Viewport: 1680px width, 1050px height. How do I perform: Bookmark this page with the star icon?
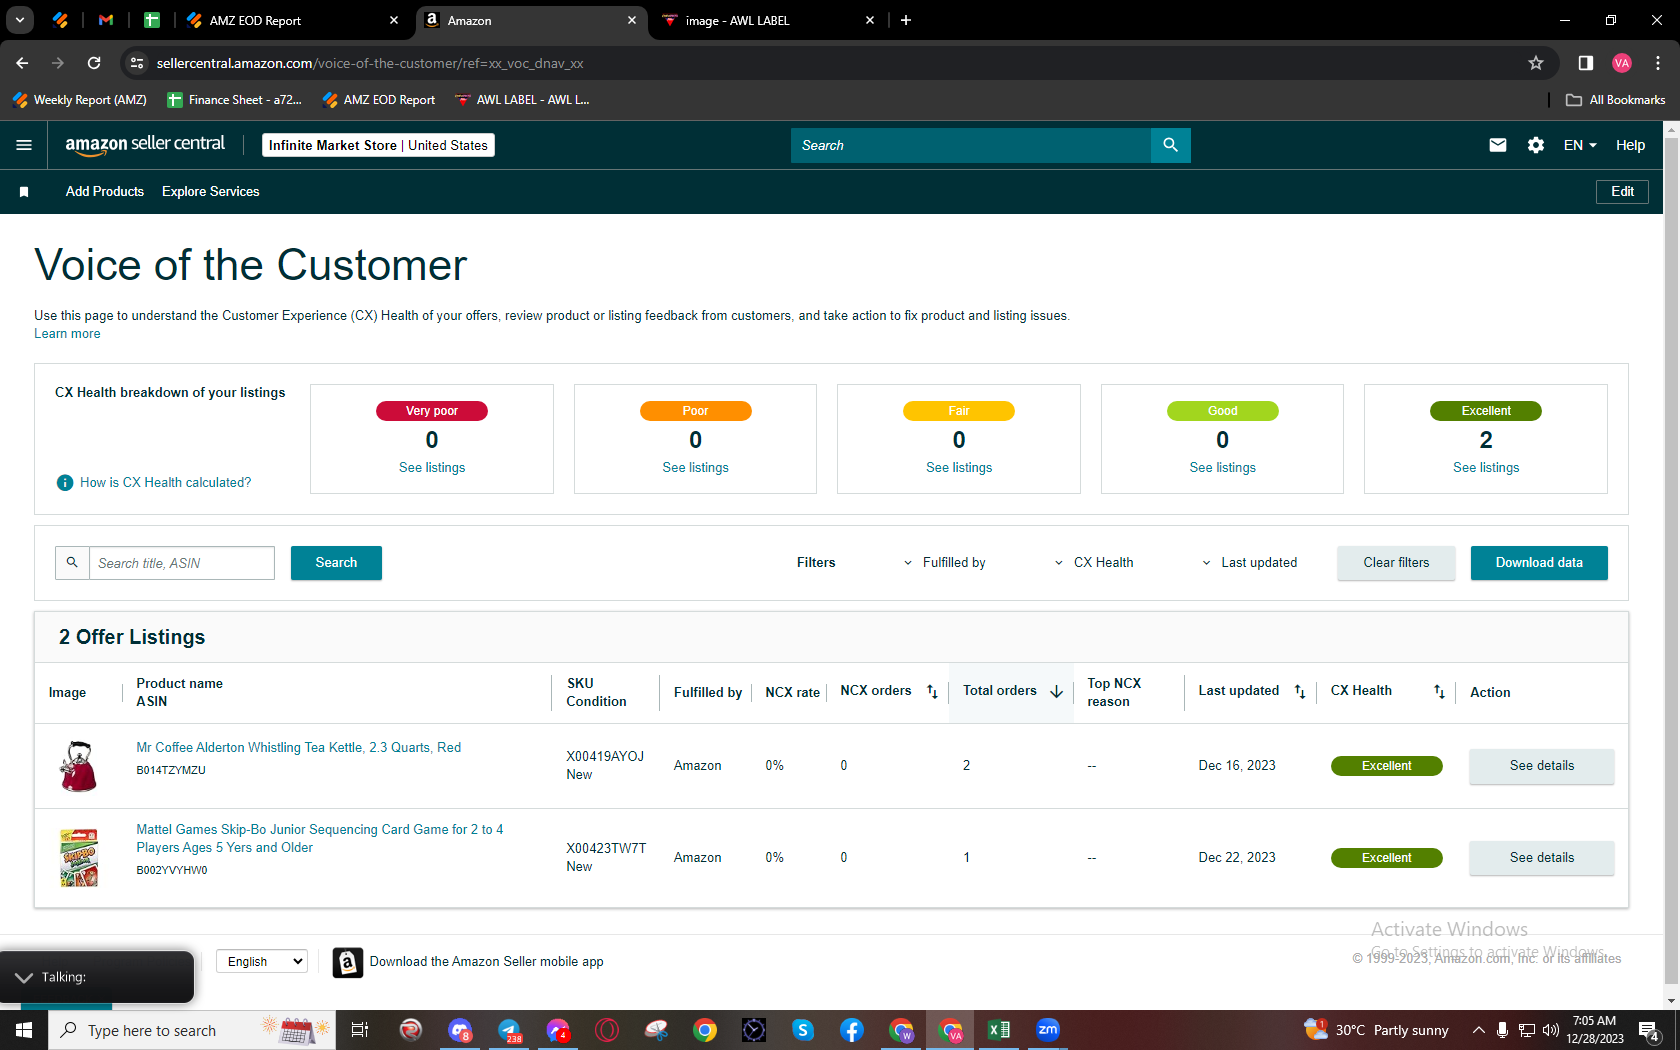(x=1536, y=63)
